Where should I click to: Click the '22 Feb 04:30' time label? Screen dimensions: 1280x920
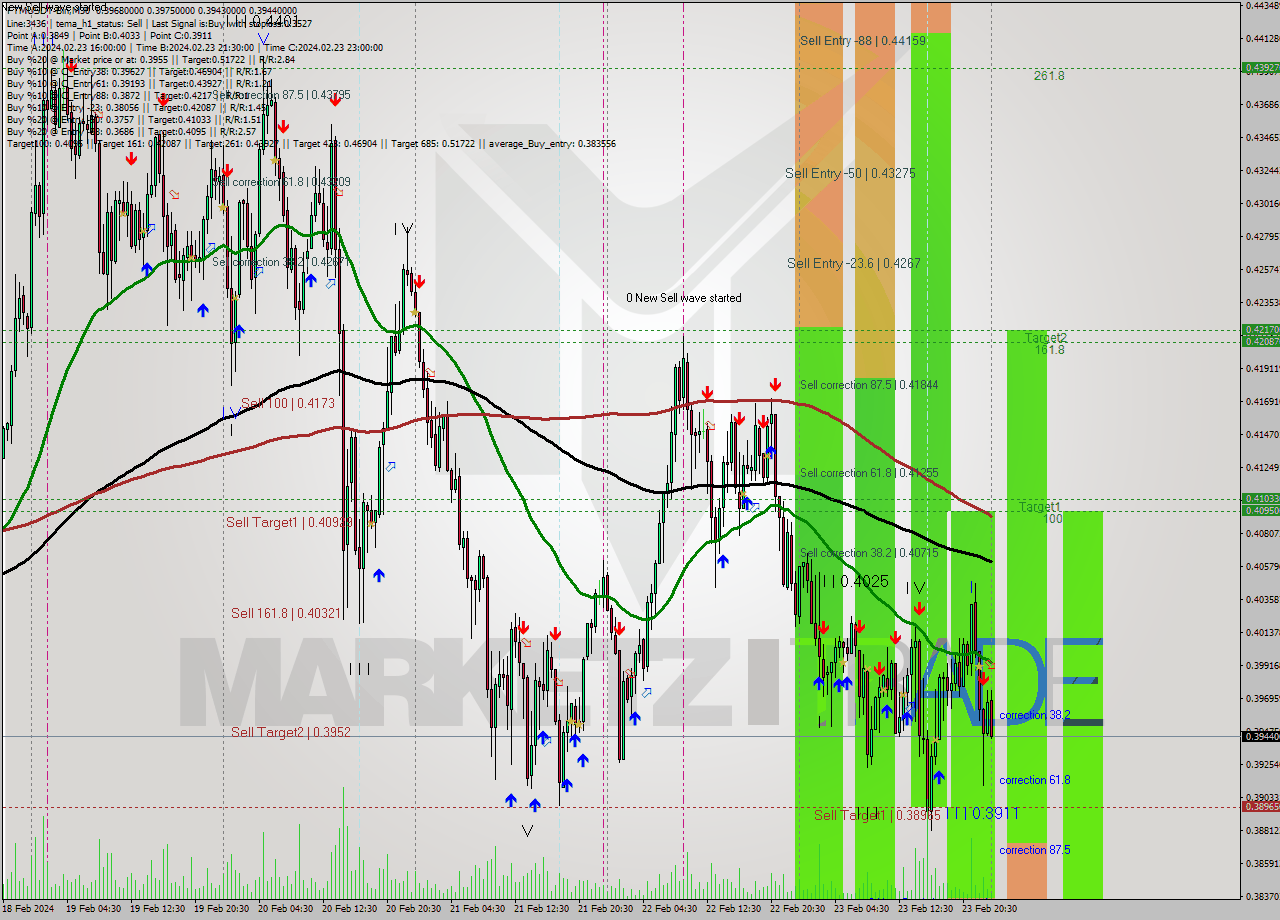point(670,909)
